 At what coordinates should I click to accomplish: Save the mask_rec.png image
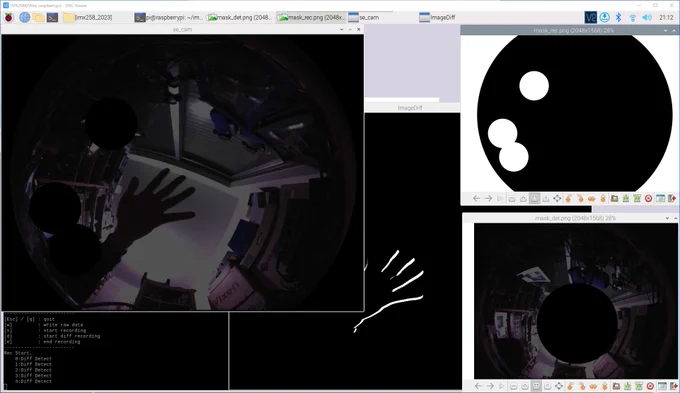[x=626, y=198]
